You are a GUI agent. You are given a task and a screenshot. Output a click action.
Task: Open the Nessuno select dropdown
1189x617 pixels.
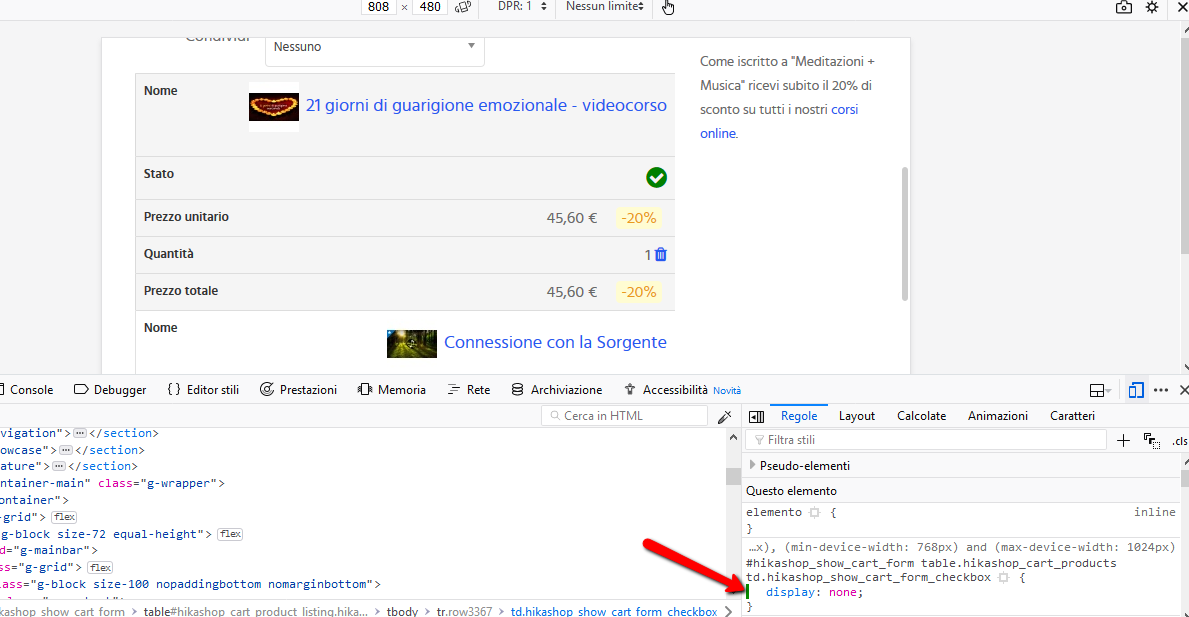(x=374, y=47)
